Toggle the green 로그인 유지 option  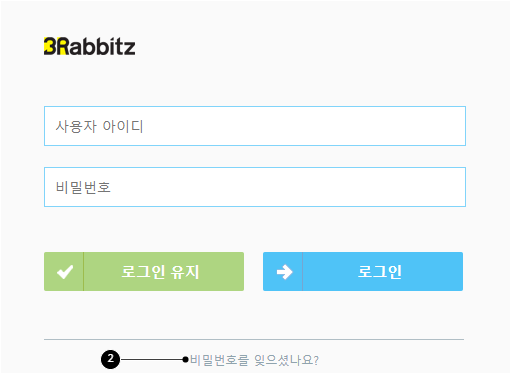pyautogui.click(x=144, y=272)
